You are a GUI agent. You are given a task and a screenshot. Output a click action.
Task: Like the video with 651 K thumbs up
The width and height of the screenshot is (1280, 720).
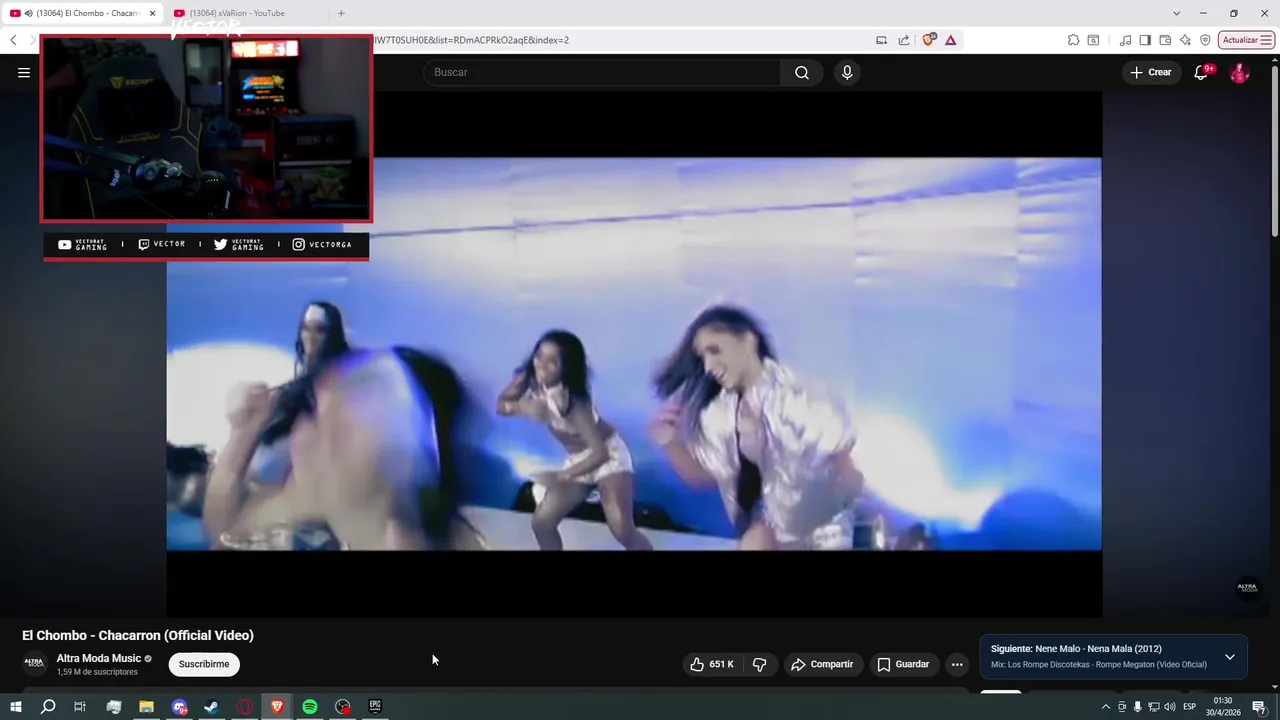713,664
